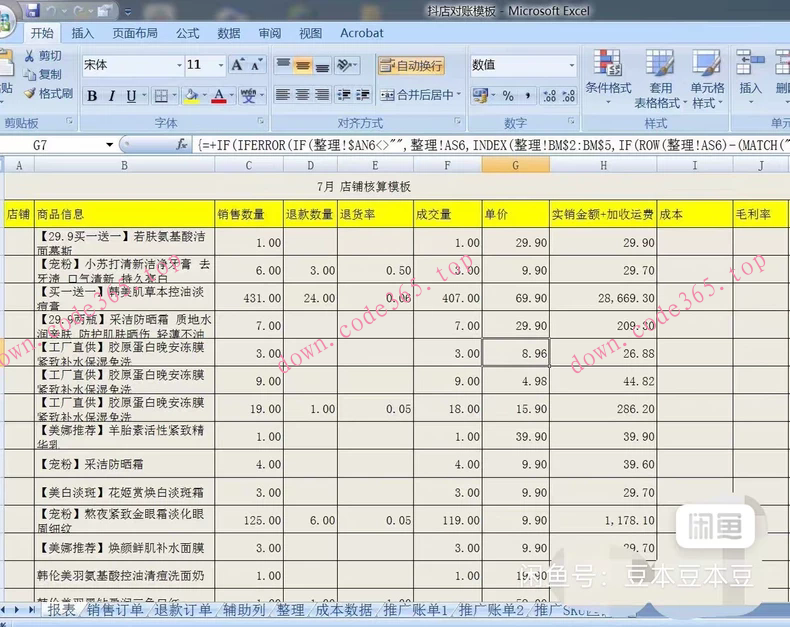Switch to the 插入 ribbon tab
790x627 pixels.
[82, 33]
